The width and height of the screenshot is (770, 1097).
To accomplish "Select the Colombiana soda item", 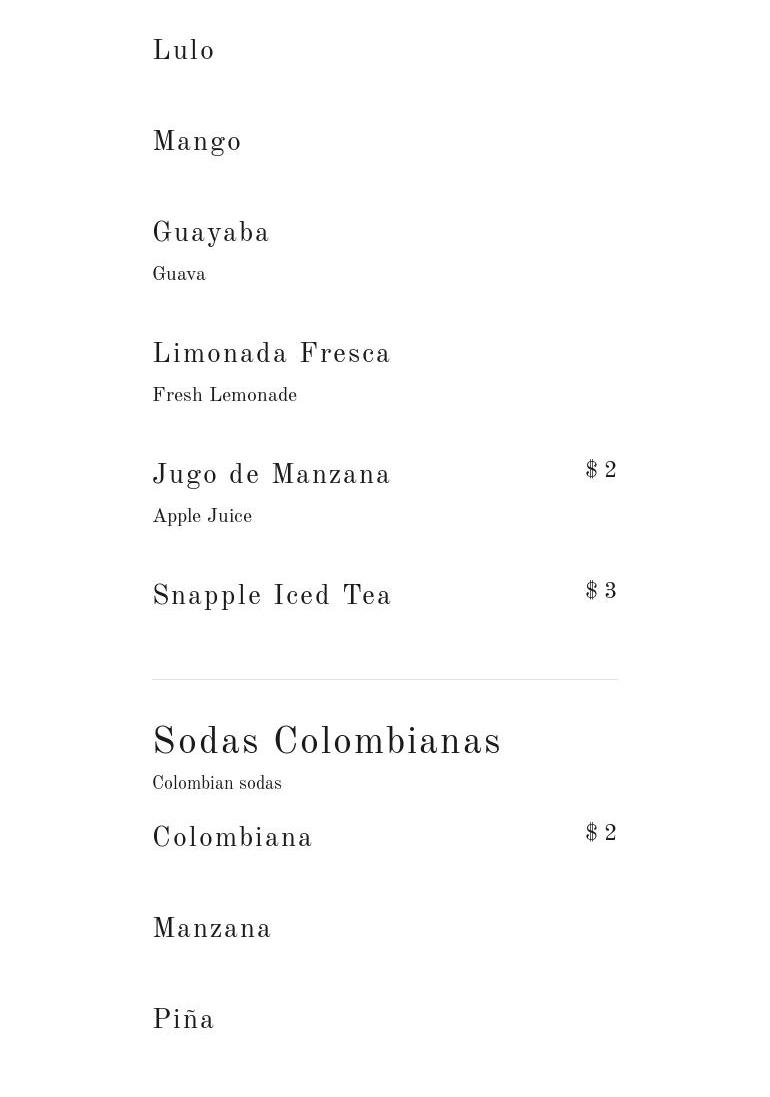I will (232, 839).
